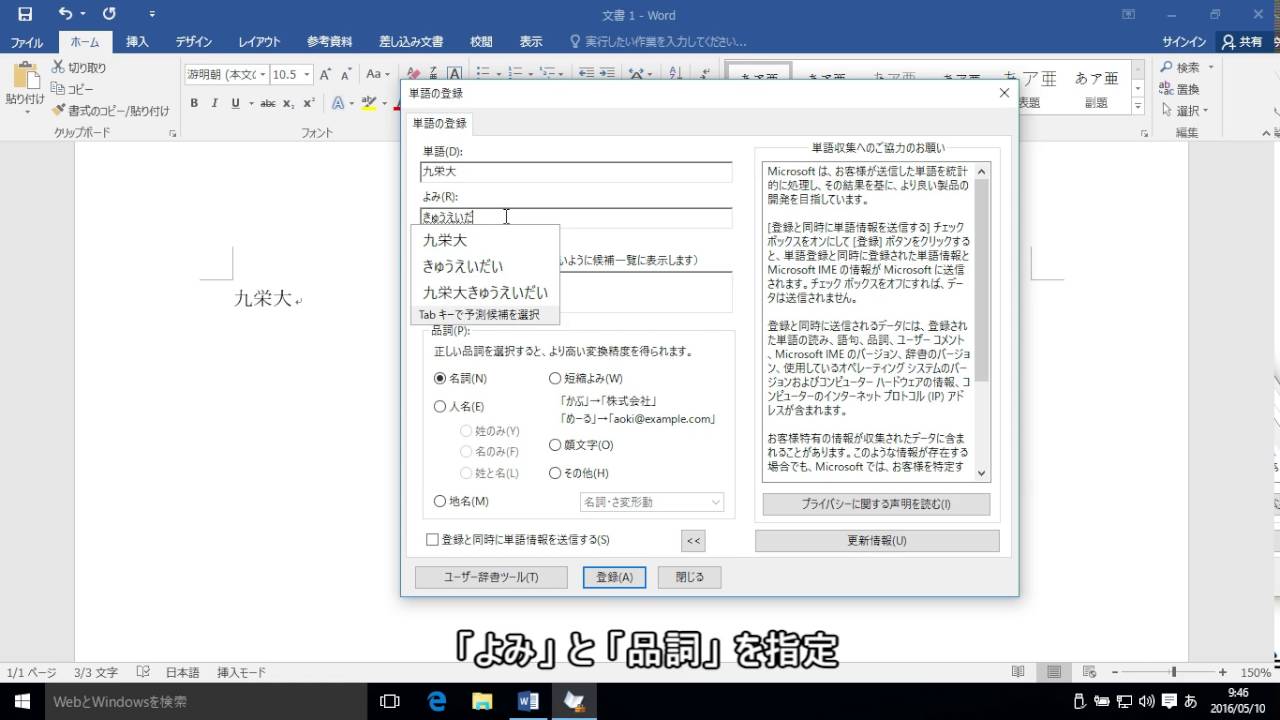Click the Copy (コピー) icon

coord(58,89)
